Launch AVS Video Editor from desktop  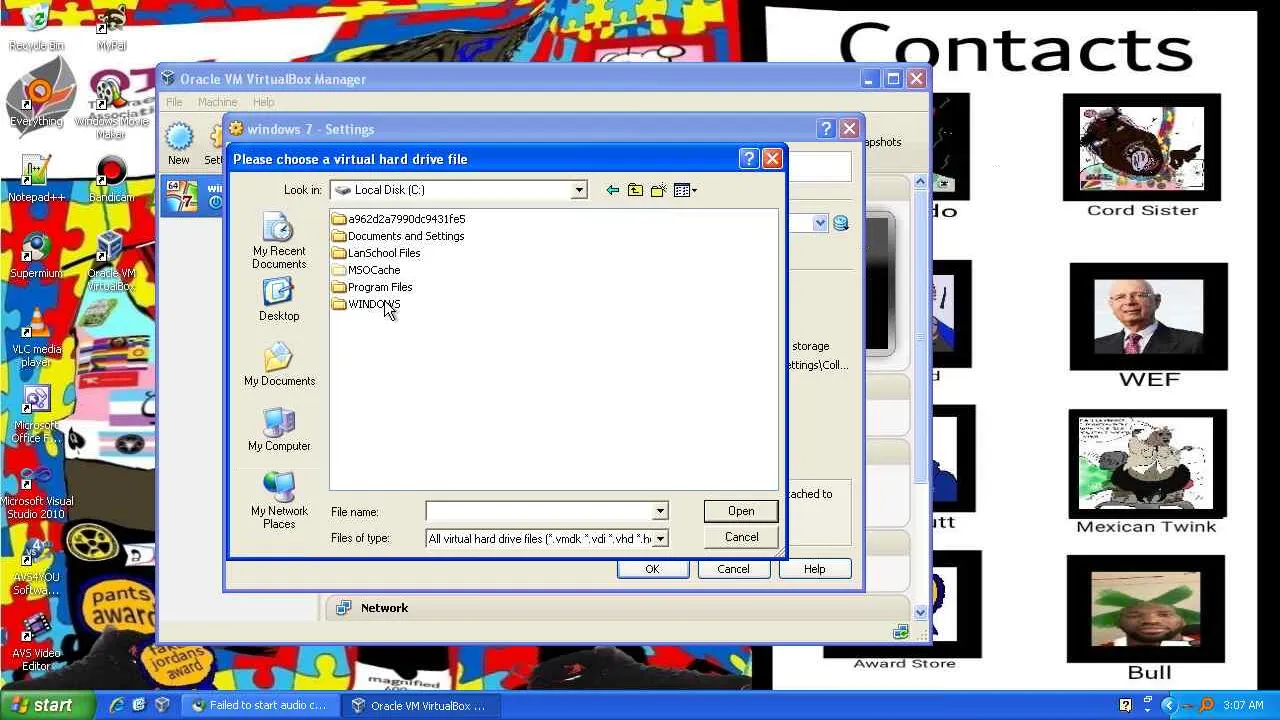pos(36,642)
